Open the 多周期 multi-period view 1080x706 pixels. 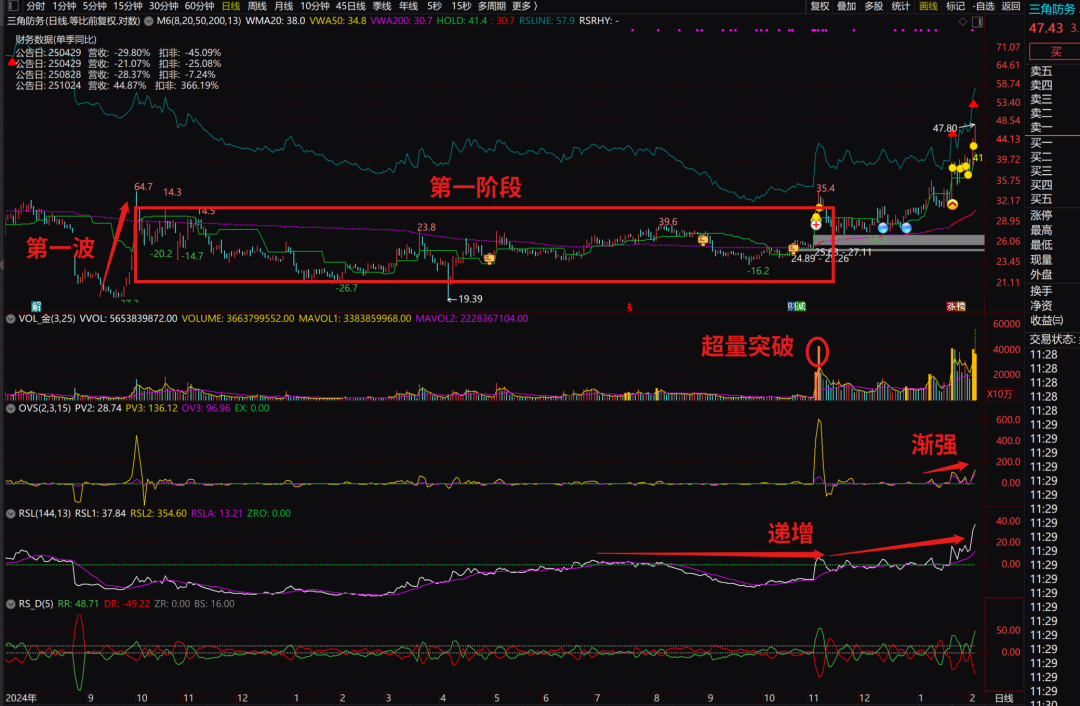coord(492,6)
